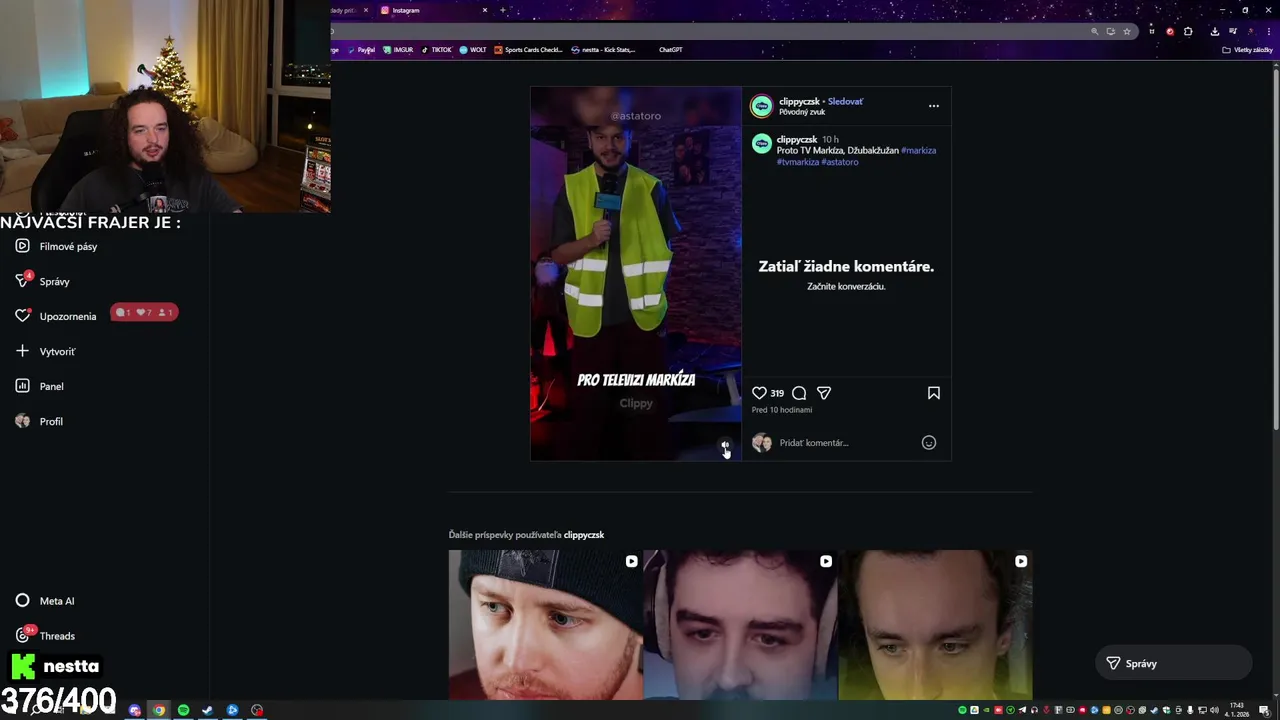The image size is (1280, 720).
Task: Click Sledovať to follow clippyczsk
Action: coord(845,101)
